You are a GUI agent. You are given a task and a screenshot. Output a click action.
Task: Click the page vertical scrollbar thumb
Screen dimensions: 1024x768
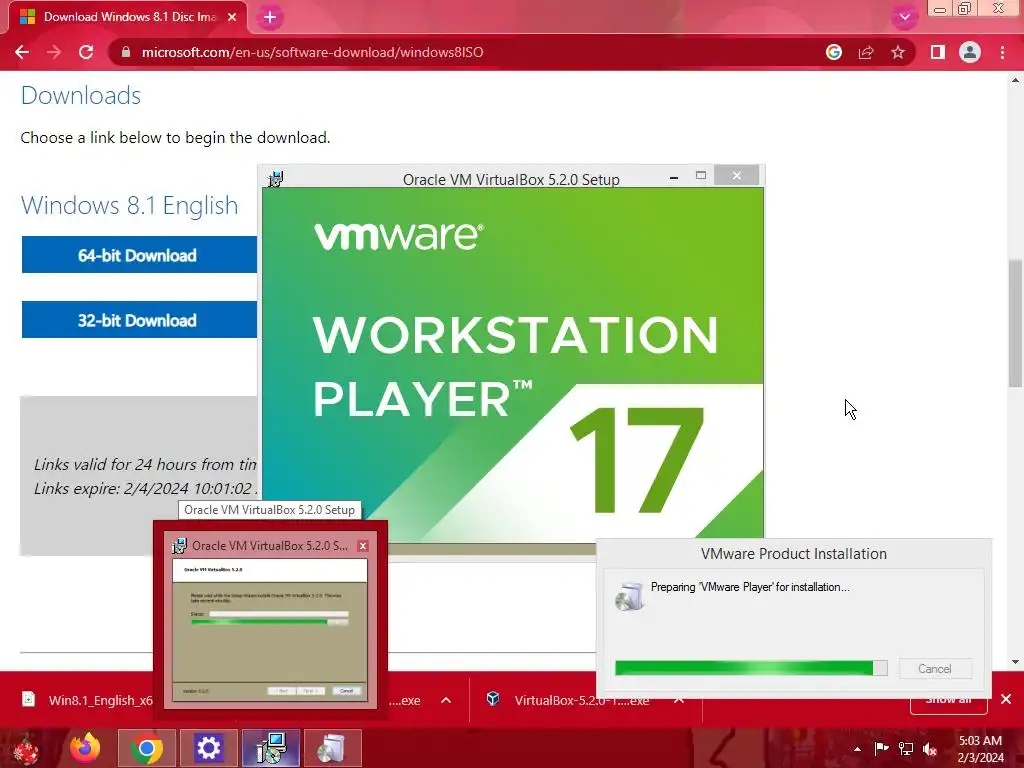(x=1015, y=323)
